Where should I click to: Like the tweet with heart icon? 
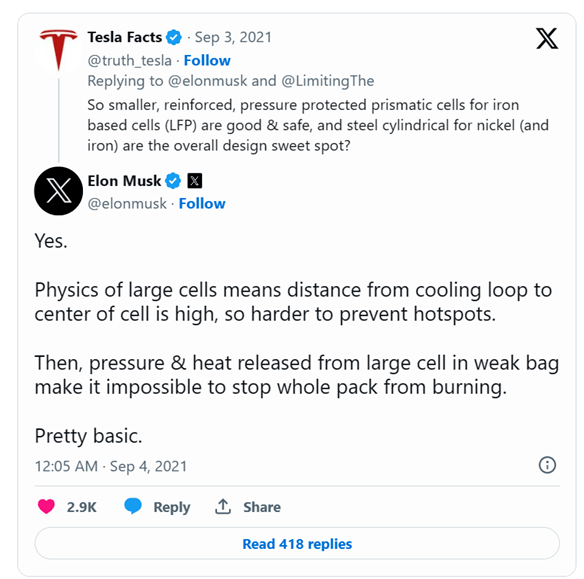[46, 507]
